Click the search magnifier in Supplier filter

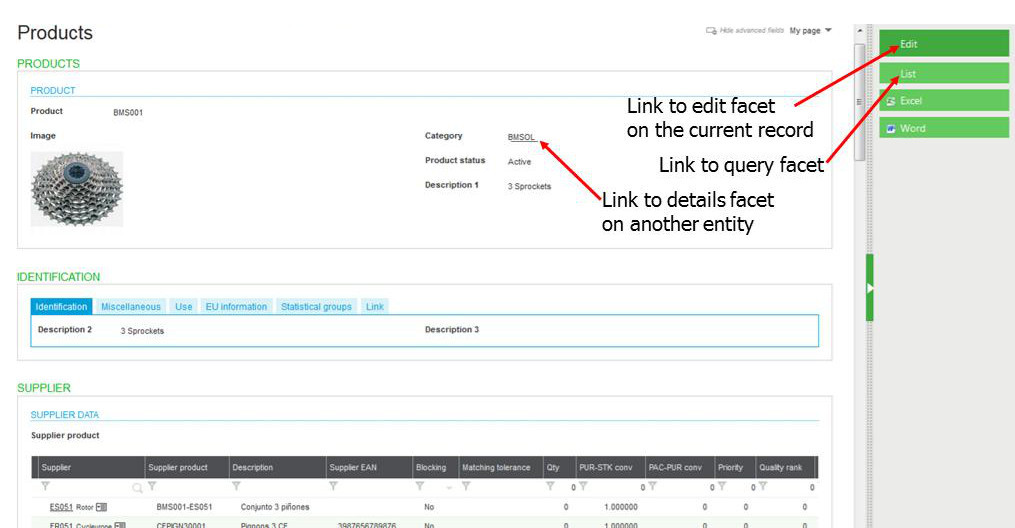(138, 488)
